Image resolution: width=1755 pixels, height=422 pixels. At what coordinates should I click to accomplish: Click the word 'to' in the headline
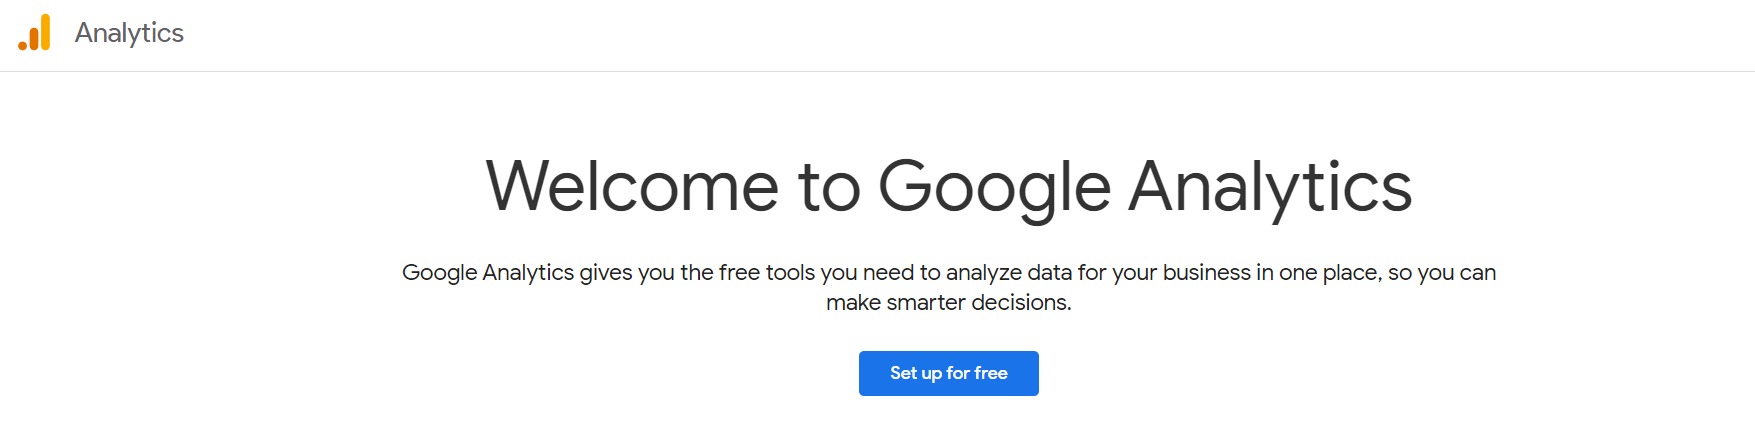pyautogui.click(x=829, y=189)
